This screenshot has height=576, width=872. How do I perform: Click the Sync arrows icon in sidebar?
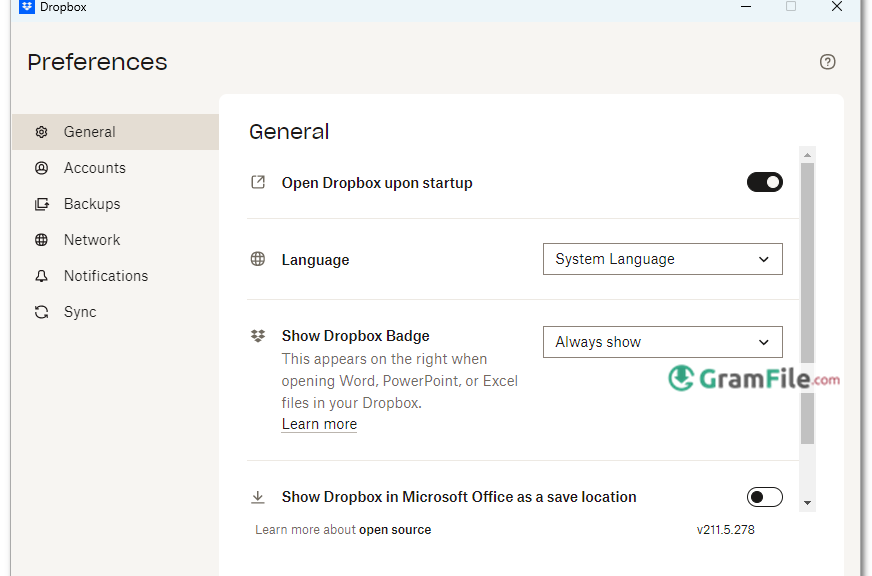(41, 312)
